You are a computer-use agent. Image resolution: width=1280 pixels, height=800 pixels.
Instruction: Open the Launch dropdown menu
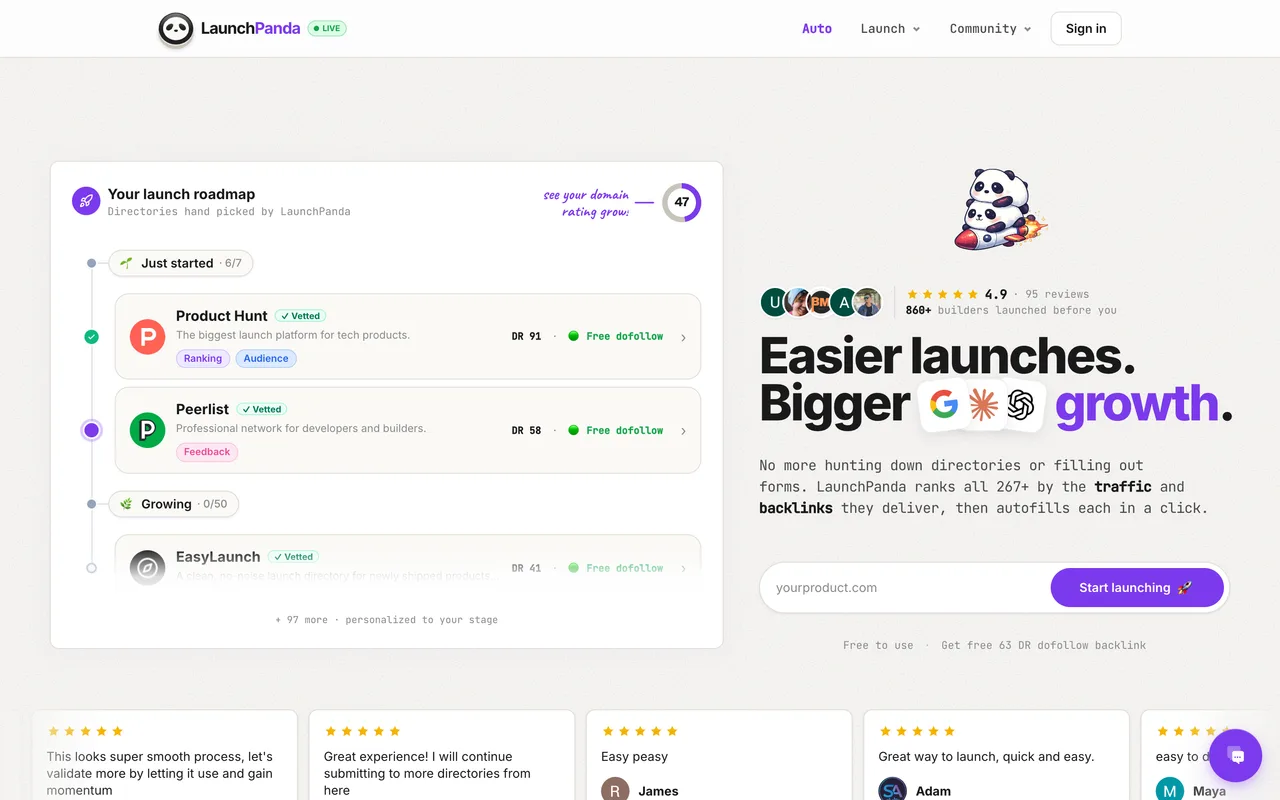coord(890,29)
